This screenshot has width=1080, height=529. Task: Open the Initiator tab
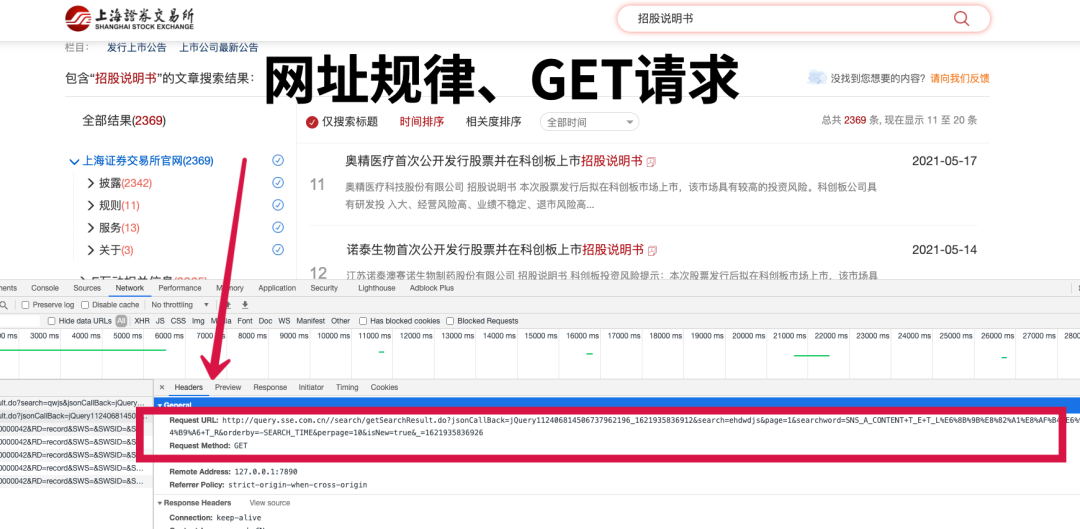click(311, 388)
